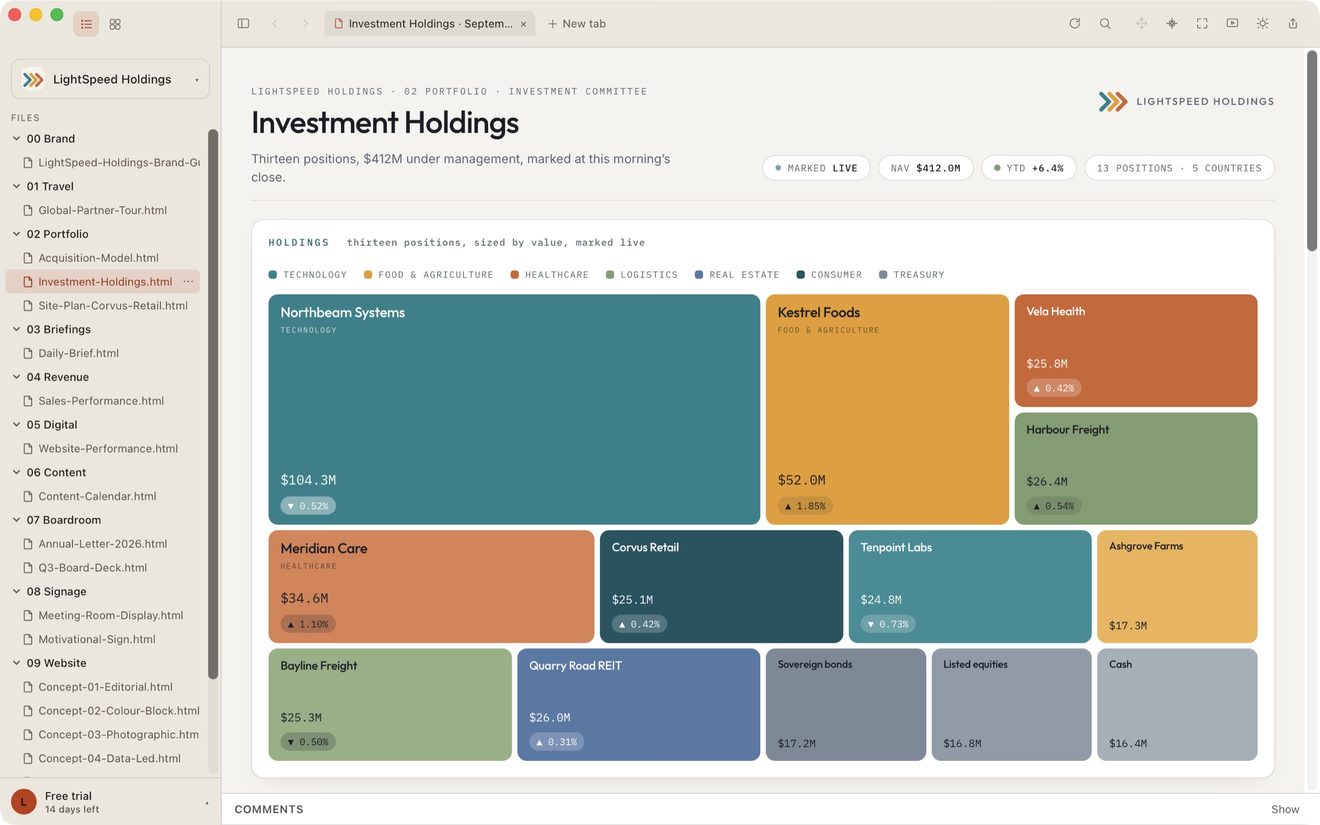Click the LightSpeed Holdings logo in page header
Viewport: 1320px width, 825px height.
(x=1186, y=101)
